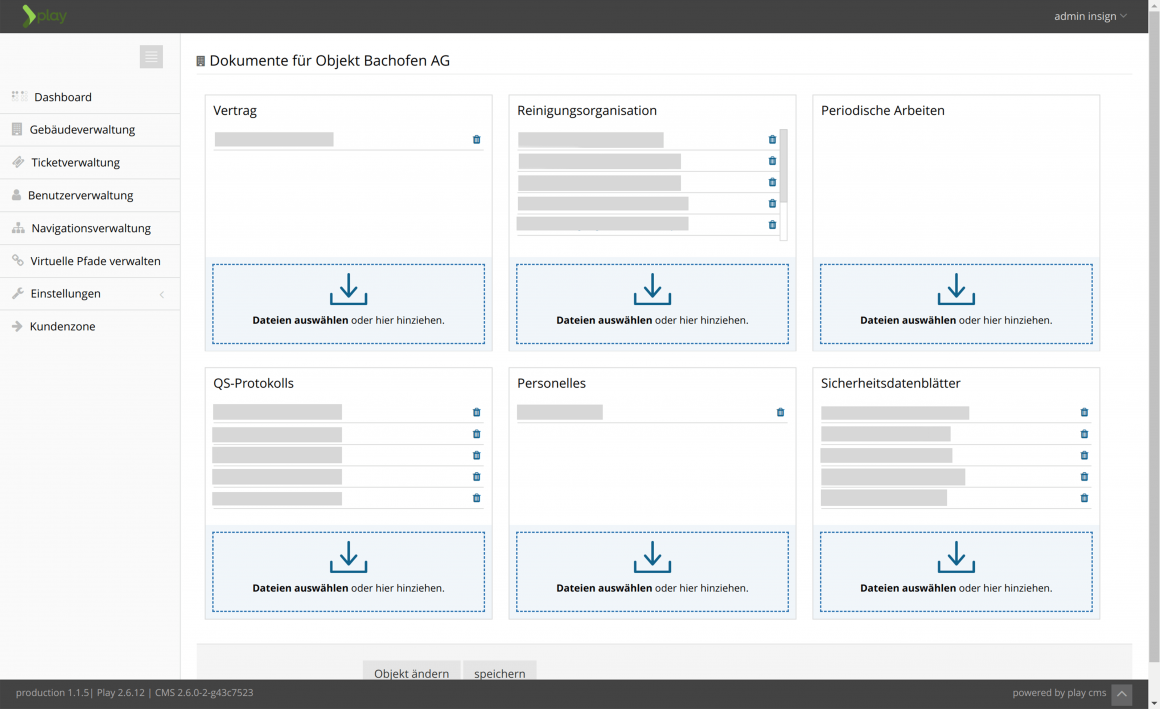The image size is (1160, 709).
Task: Click Dateien auswählen in Vertrag panel
Action: click(300, 321)
